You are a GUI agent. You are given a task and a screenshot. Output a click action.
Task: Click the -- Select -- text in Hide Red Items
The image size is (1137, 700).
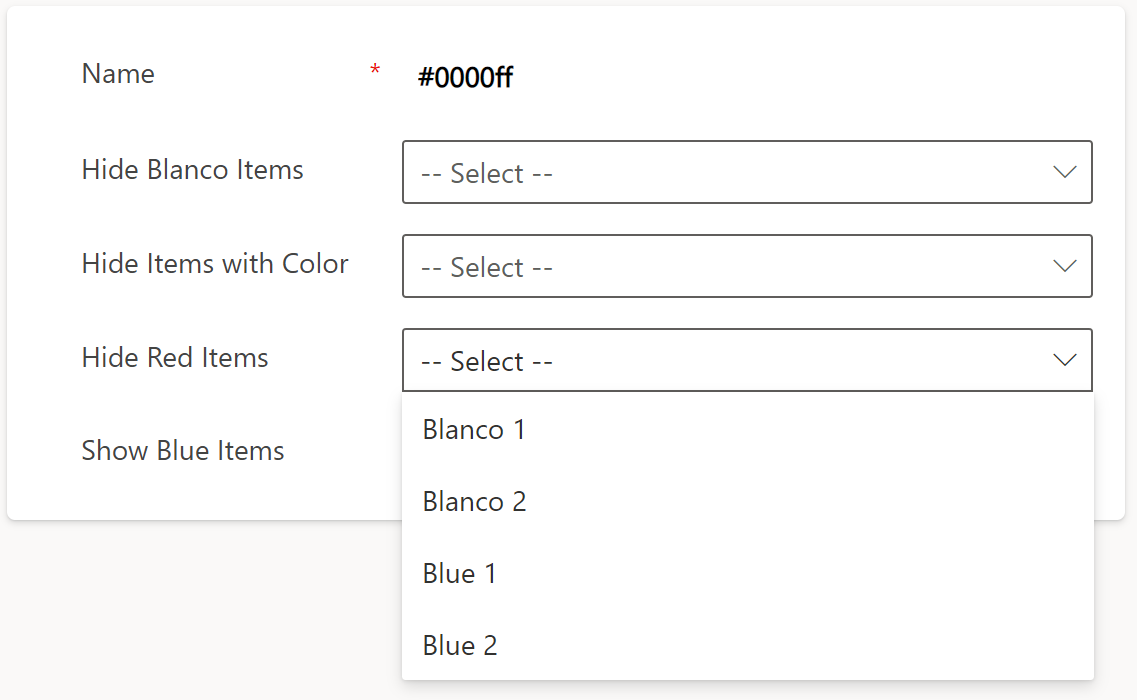coord(485,360)
